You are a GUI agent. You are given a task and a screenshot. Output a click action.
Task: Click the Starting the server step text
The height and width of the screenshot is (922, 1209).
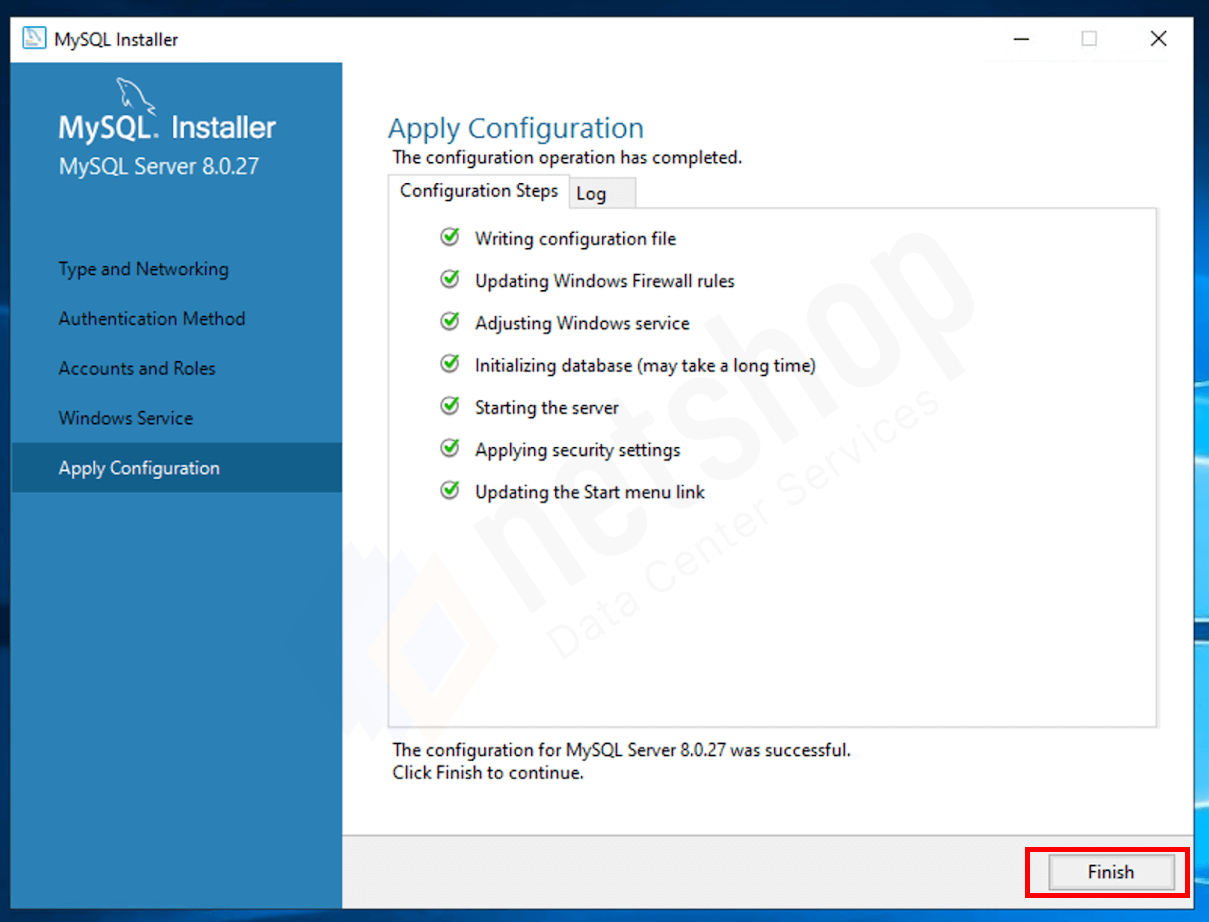pos(547,408)
